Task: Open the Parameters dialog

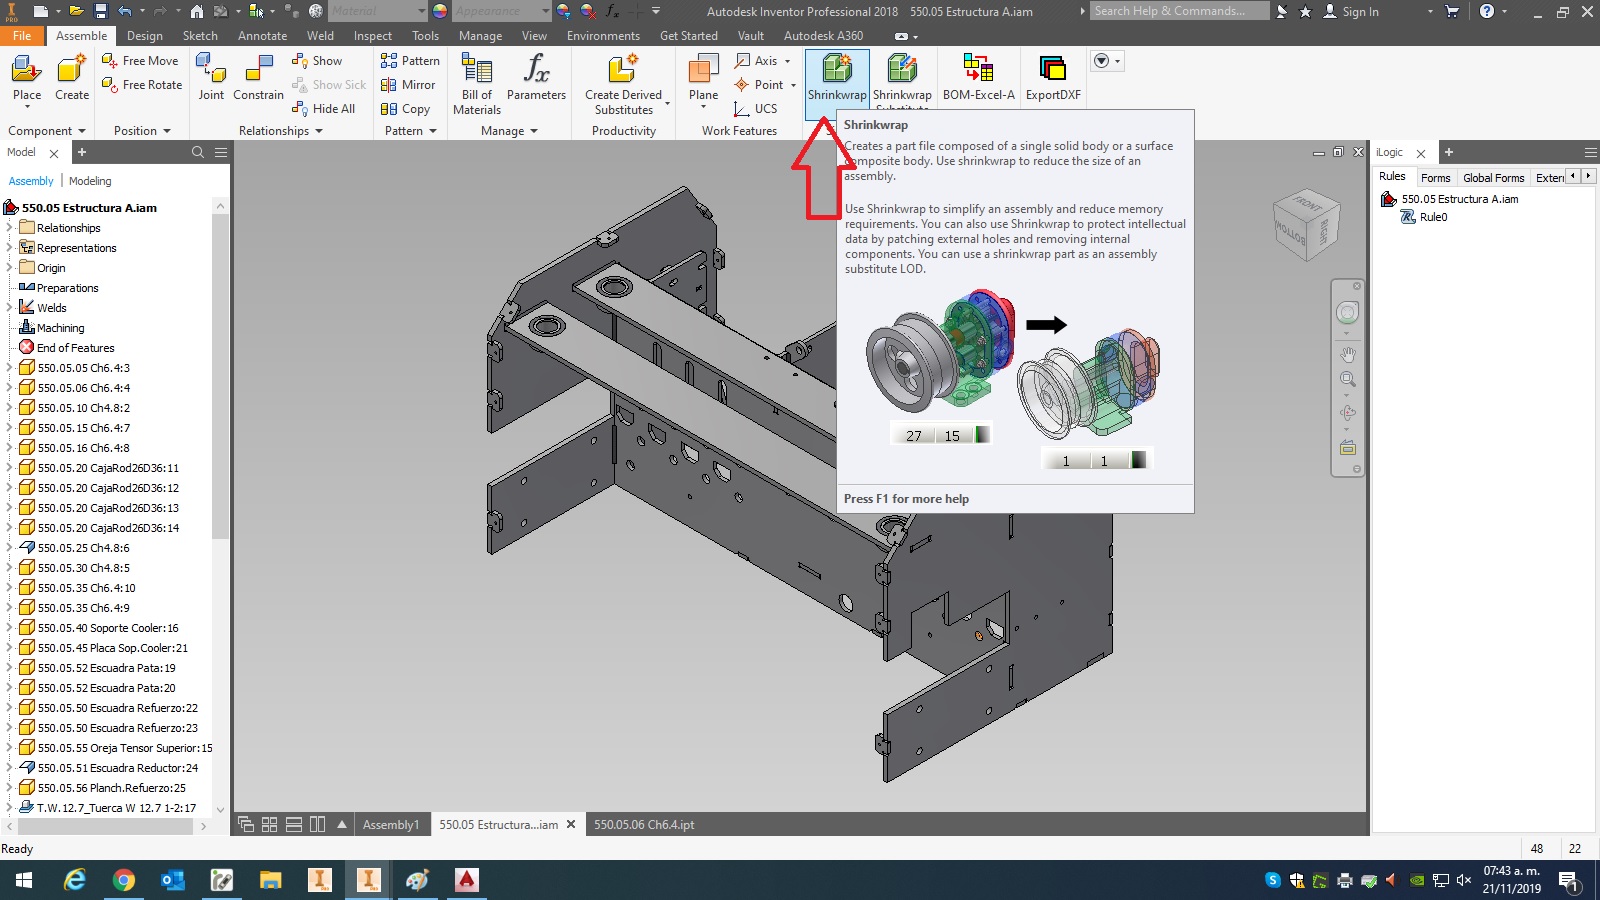Action: coord(537,80)
